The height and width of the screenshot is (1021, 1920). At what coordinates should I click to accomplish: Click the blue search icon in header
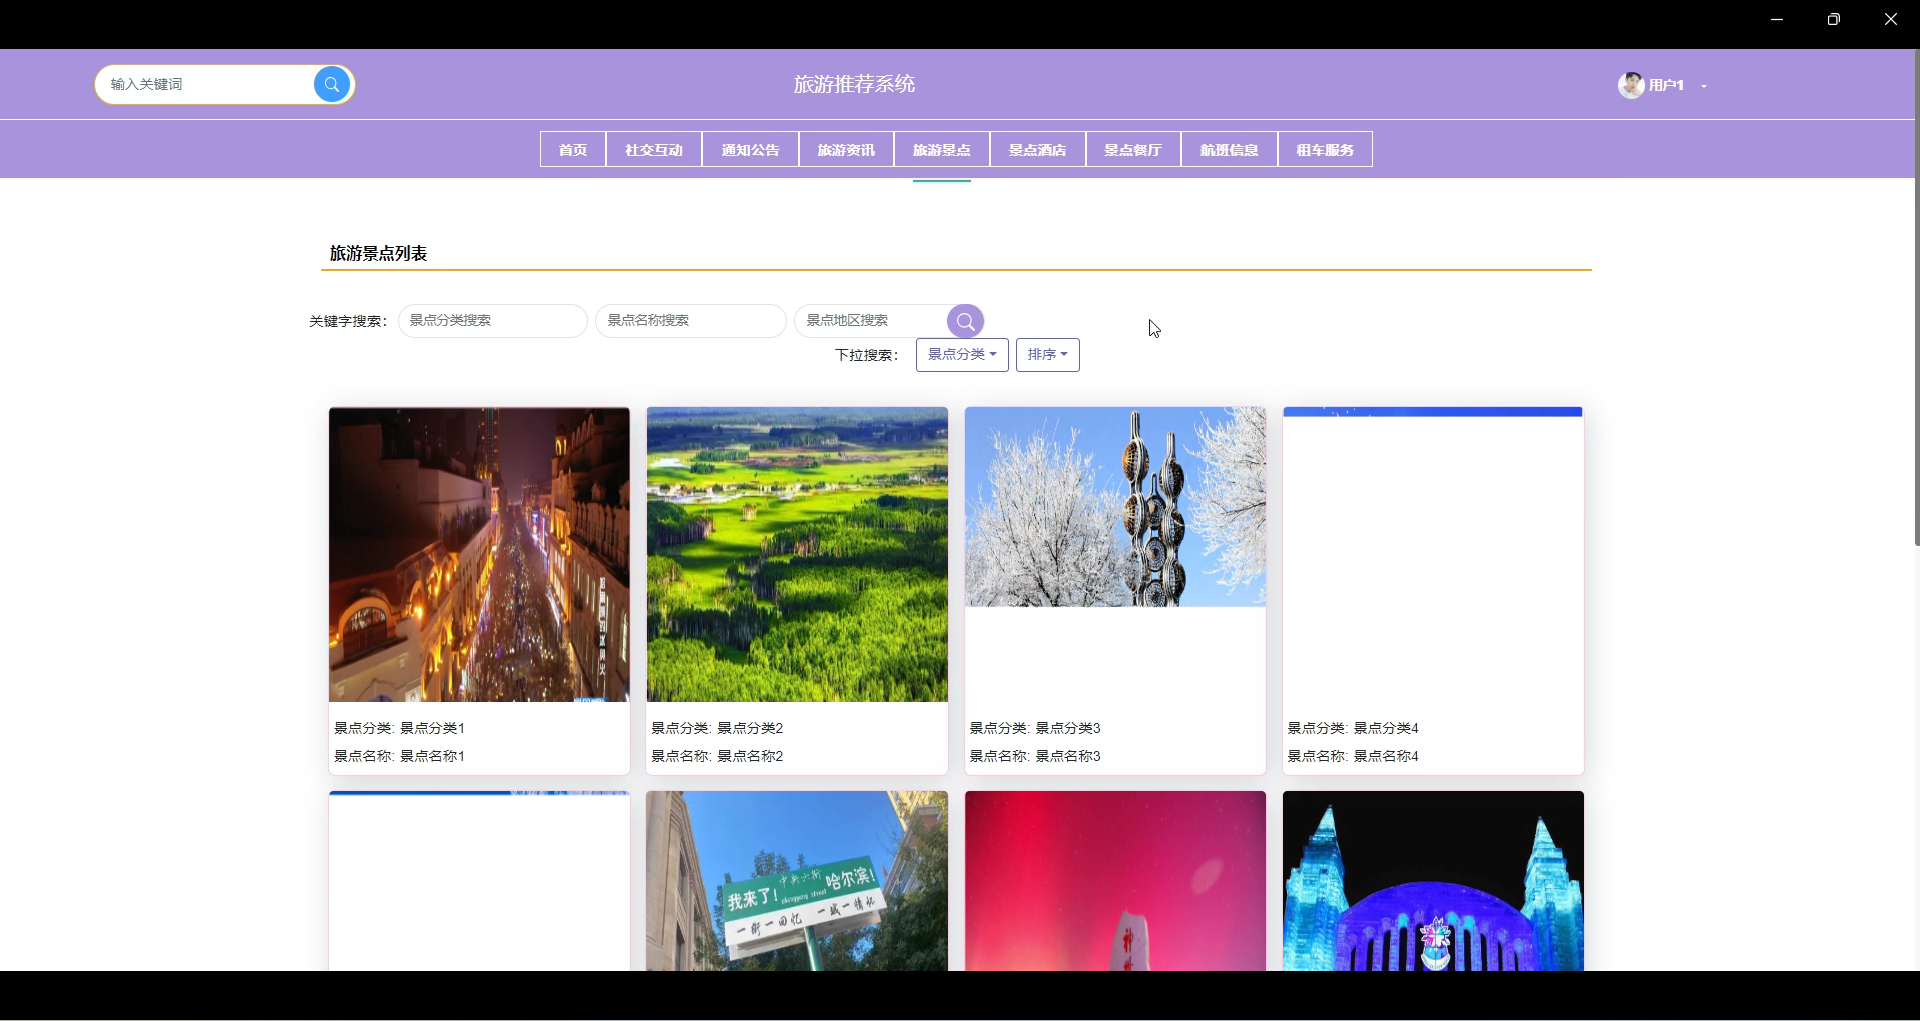pyautogui.click(x=332, y=85)
